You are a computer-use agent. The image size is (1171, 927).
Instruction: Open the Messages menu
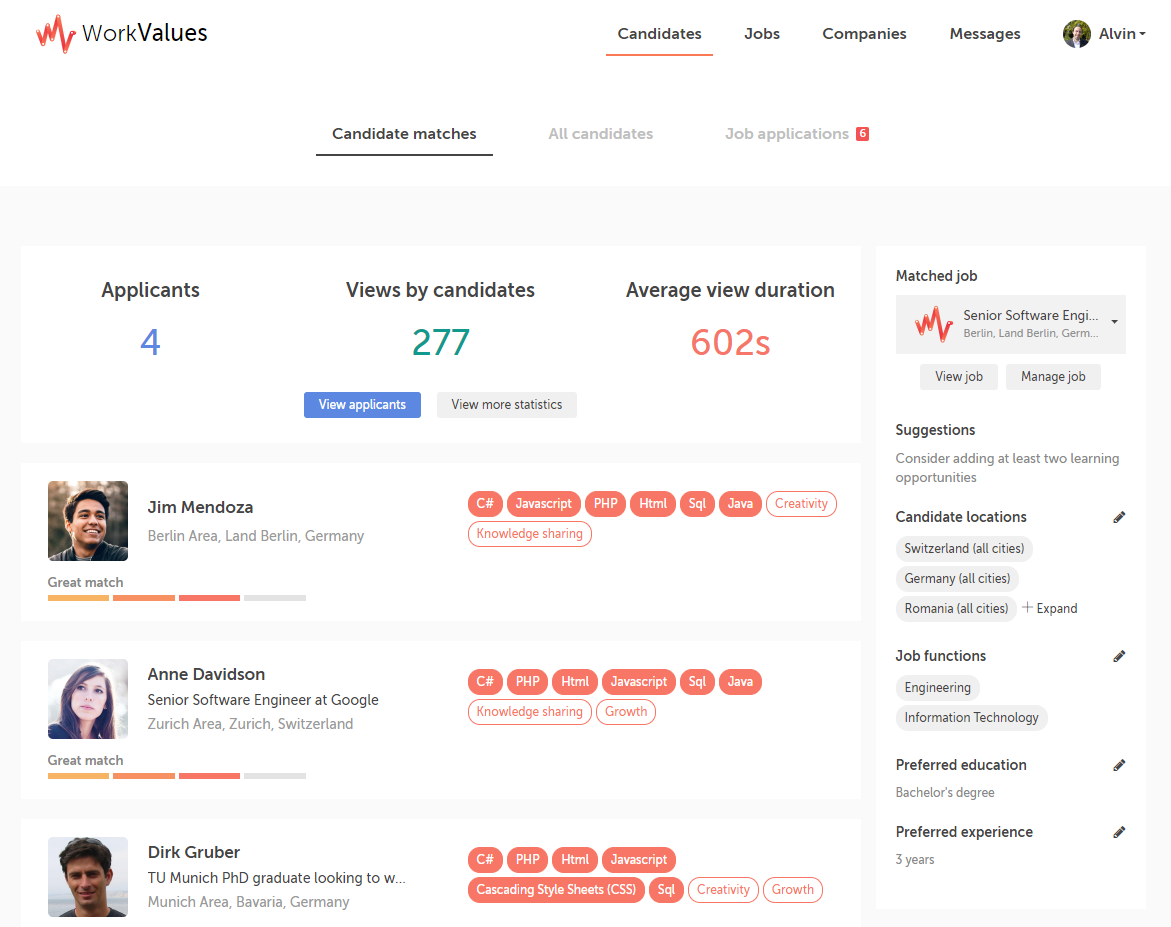click(x=984, y=34)
